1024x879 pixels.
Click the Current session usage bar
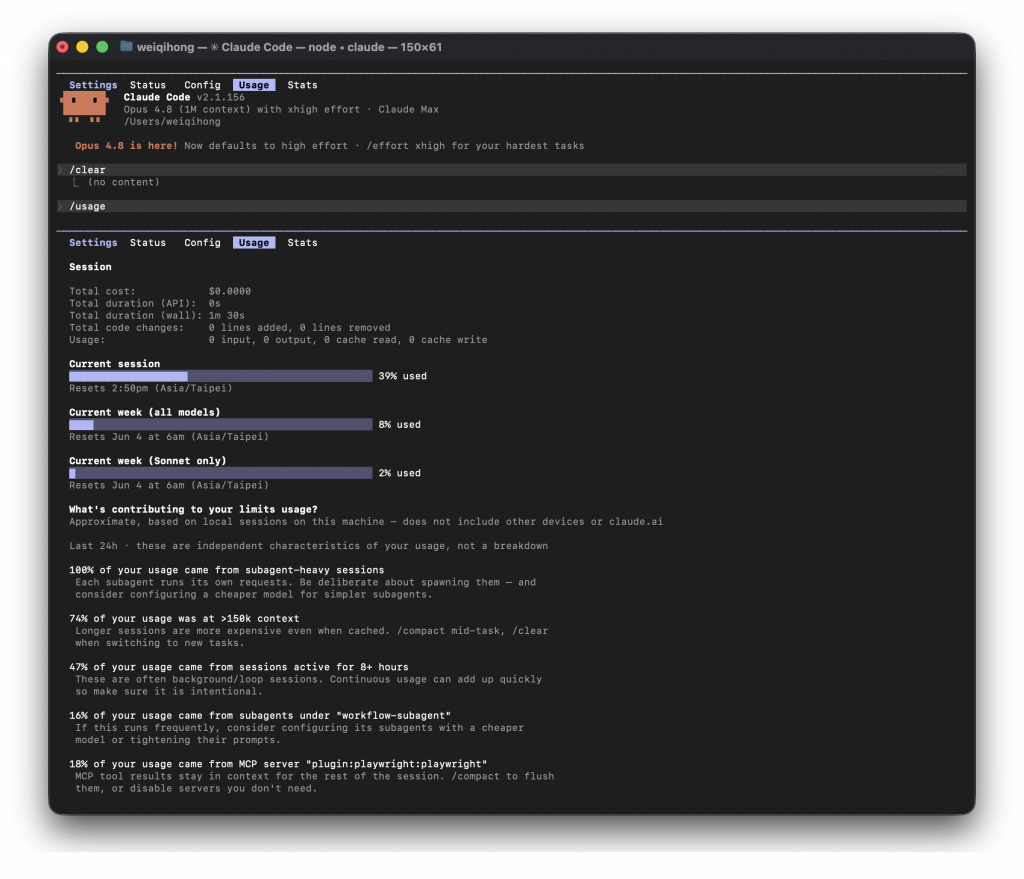click(221, 376)
